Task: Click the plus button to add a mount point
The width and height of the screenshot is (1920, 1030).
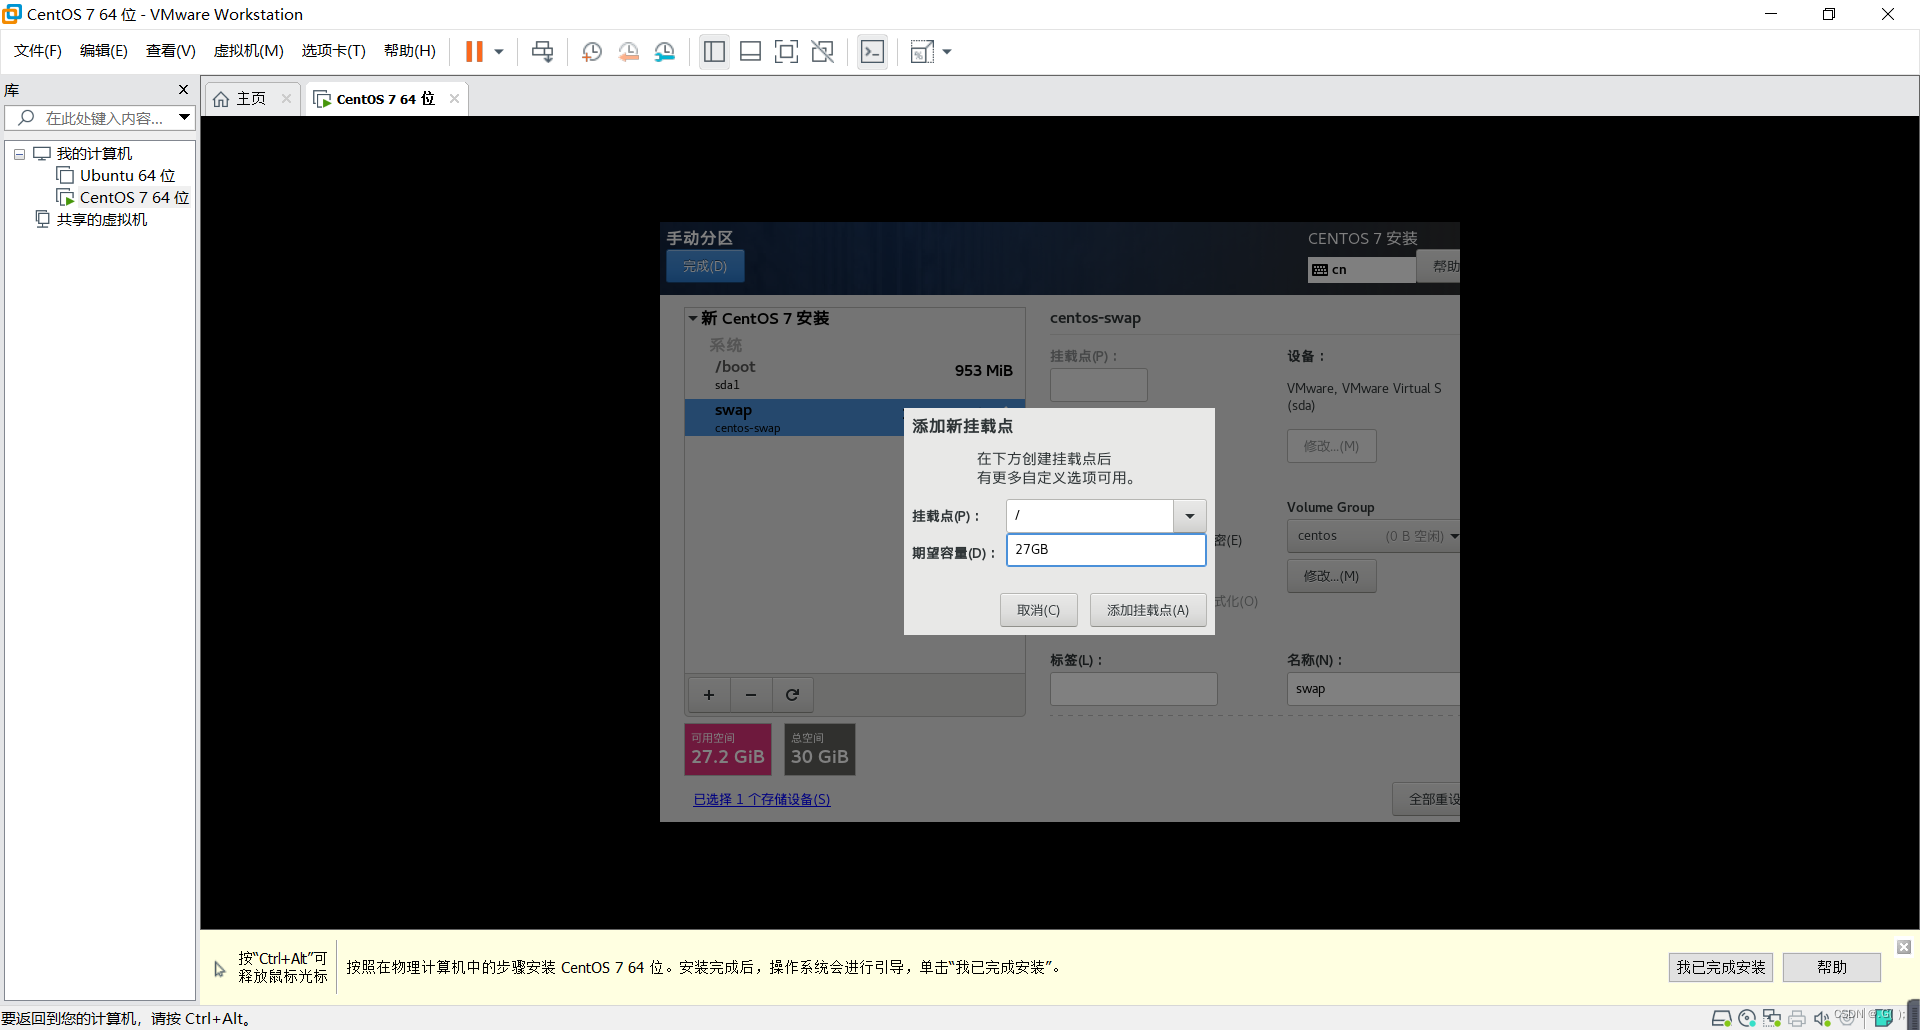Action: coord(709,695)
